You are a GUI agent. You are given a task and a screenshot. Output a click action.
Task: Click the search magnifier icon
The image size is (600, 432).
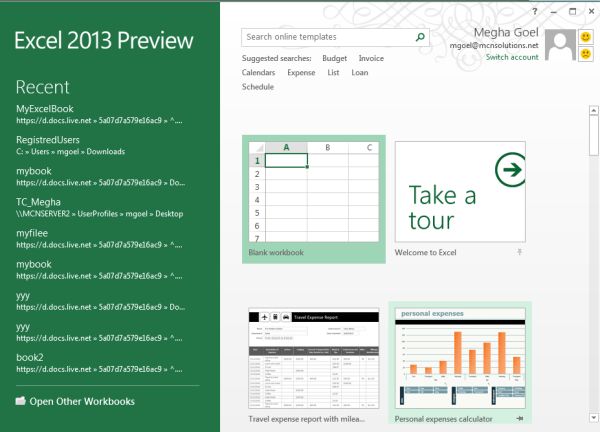(420, 37)
